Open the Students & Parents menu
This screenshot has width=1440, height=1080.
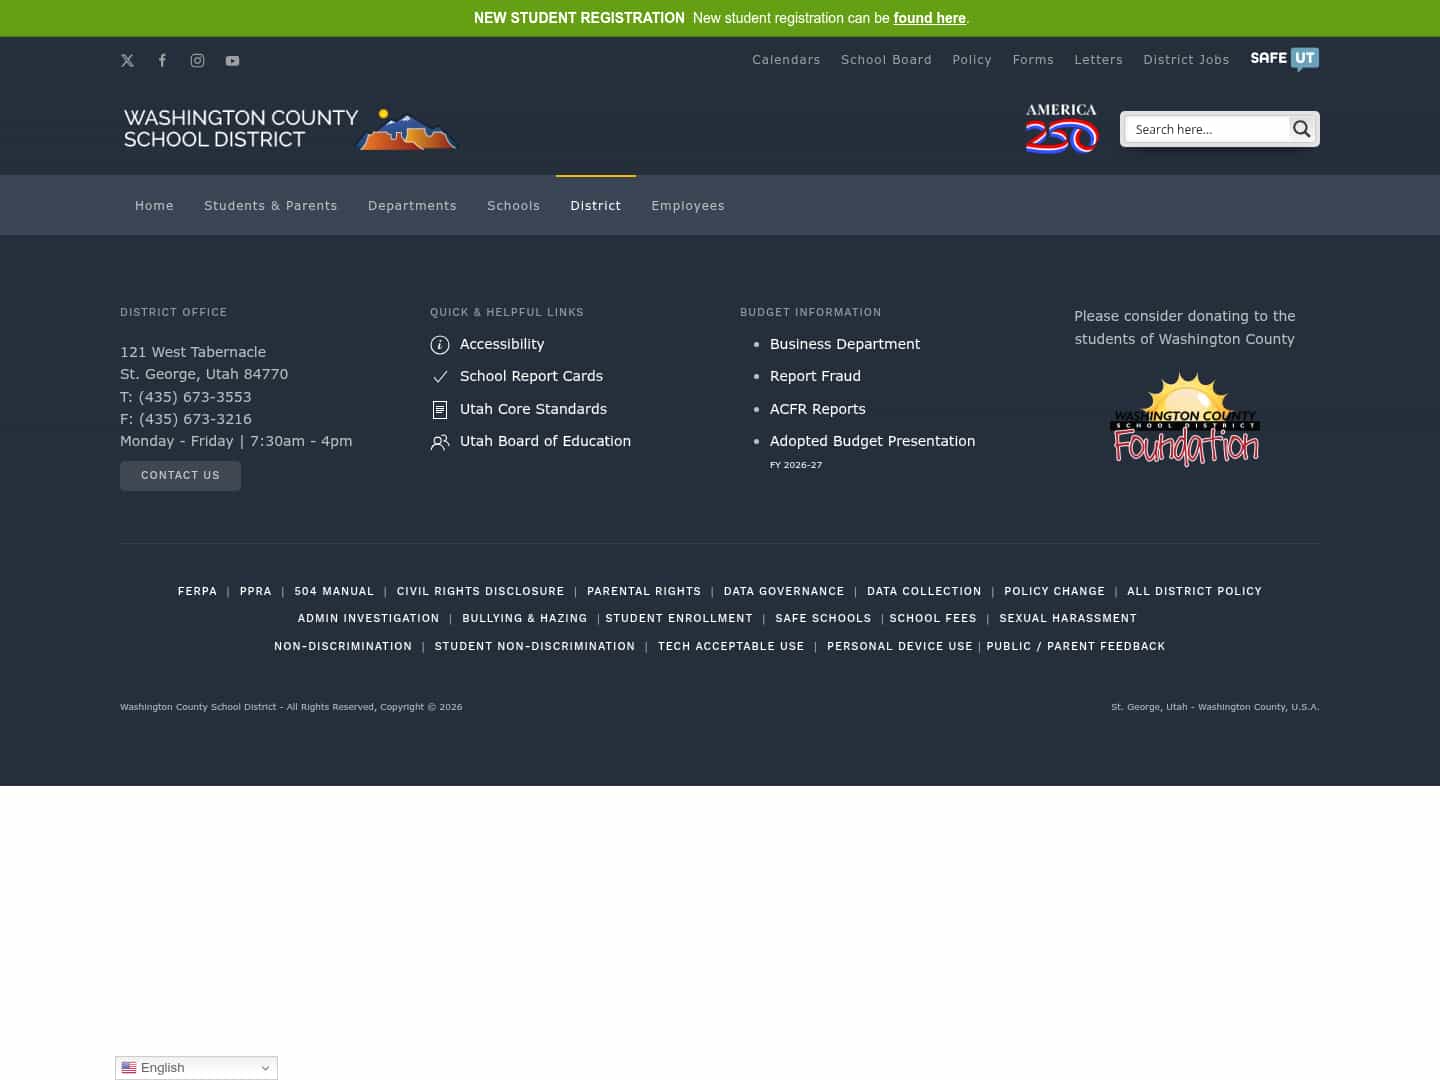click(x=271, y=206)
